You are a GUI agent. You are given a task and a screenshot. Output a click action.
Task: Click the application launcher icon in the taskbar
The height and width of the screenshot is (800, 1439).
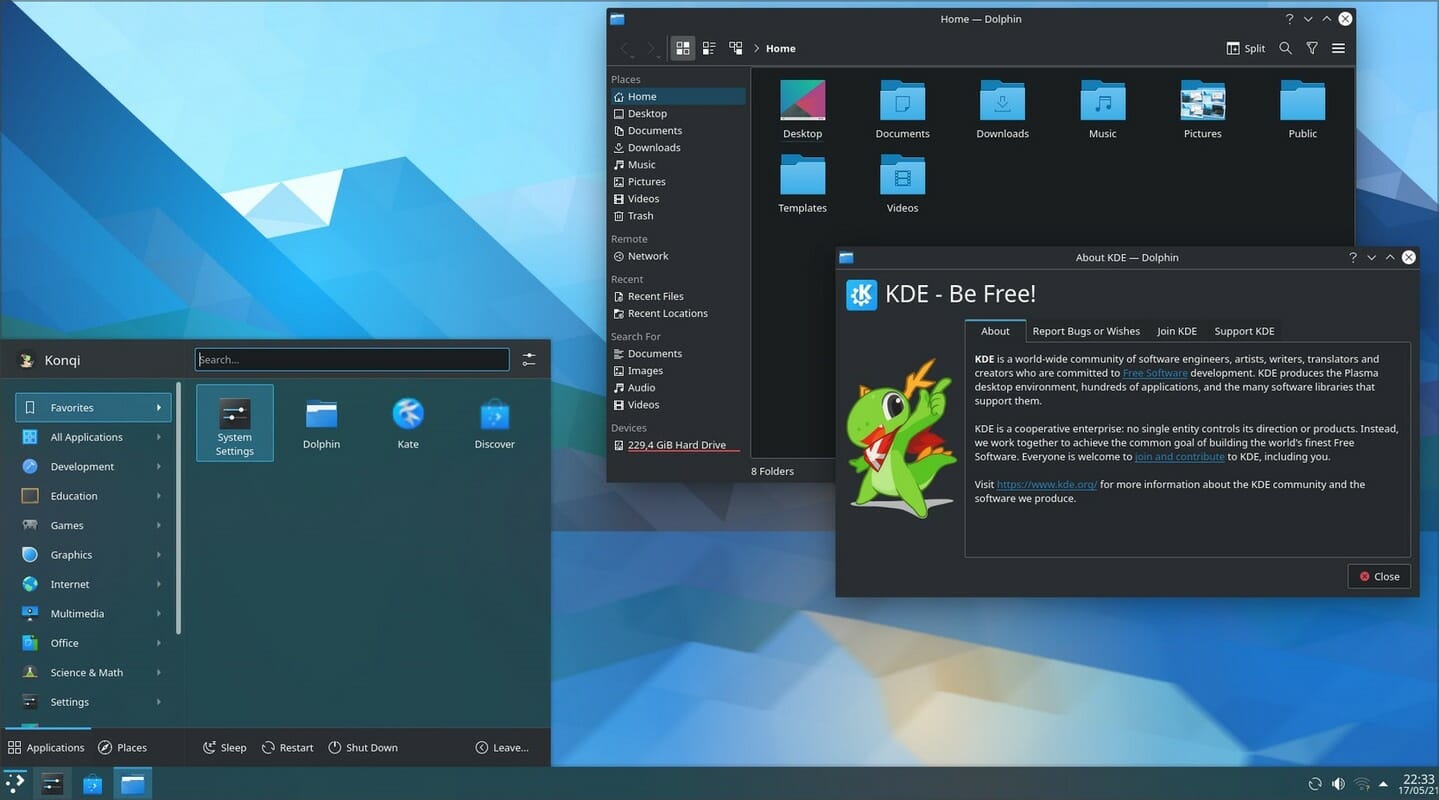[x=15, y=783]
